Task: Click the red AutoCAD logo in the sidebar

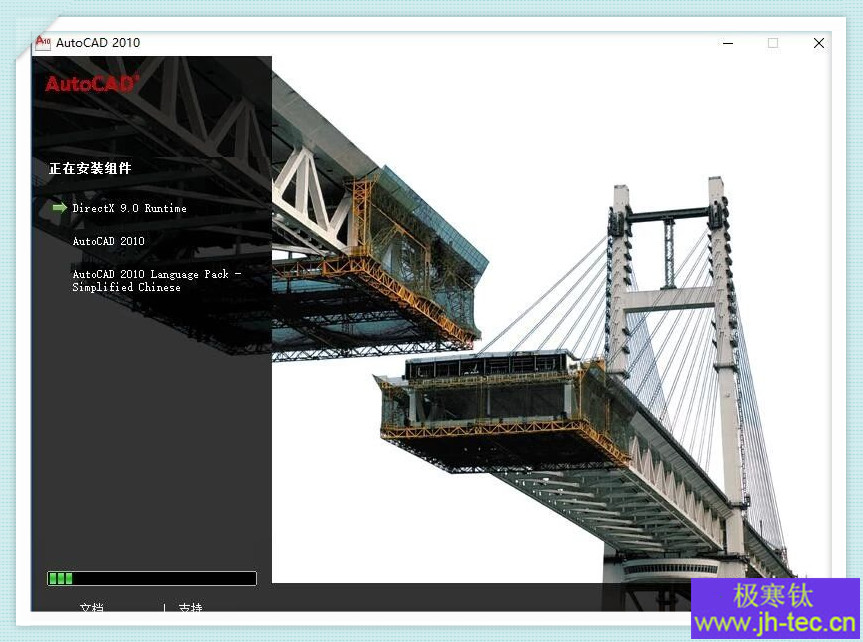Action: pyautogui.click(x=92, y=84)
